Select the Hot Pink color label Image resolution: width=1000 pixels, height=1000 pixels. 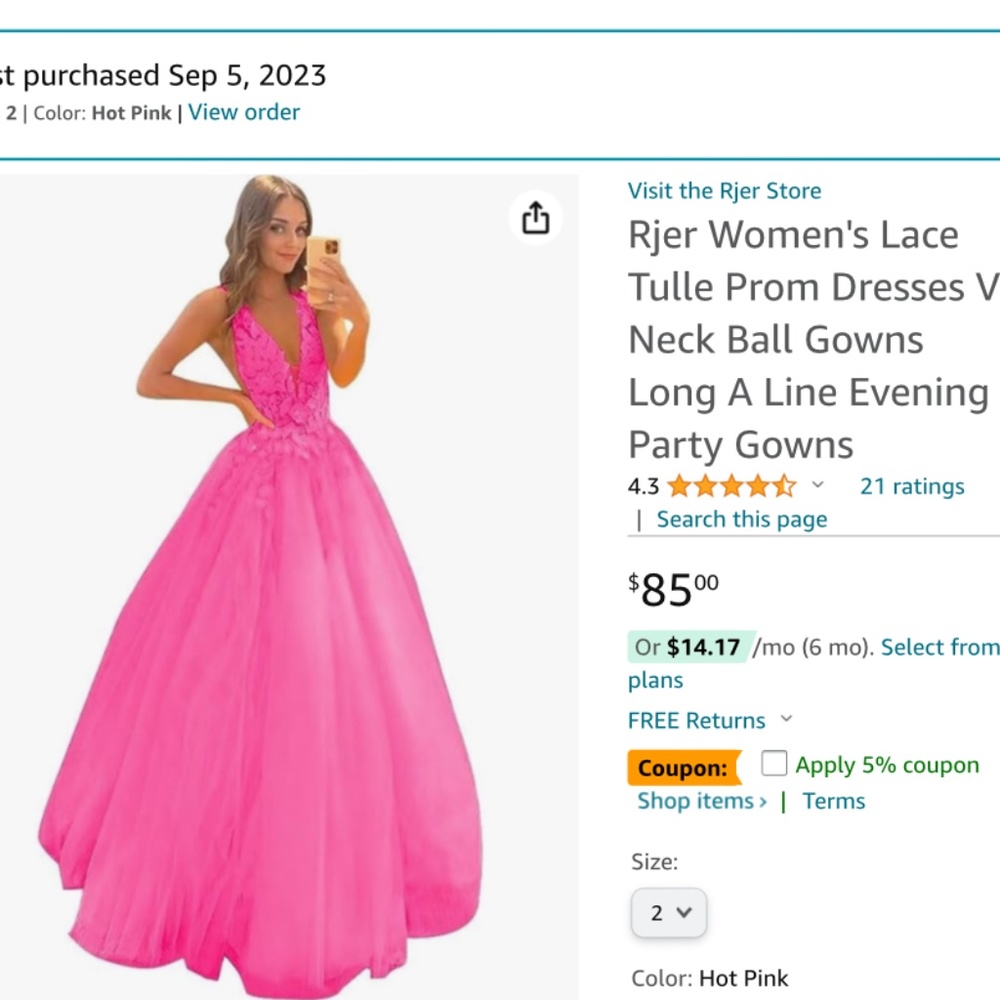(744, 978)
